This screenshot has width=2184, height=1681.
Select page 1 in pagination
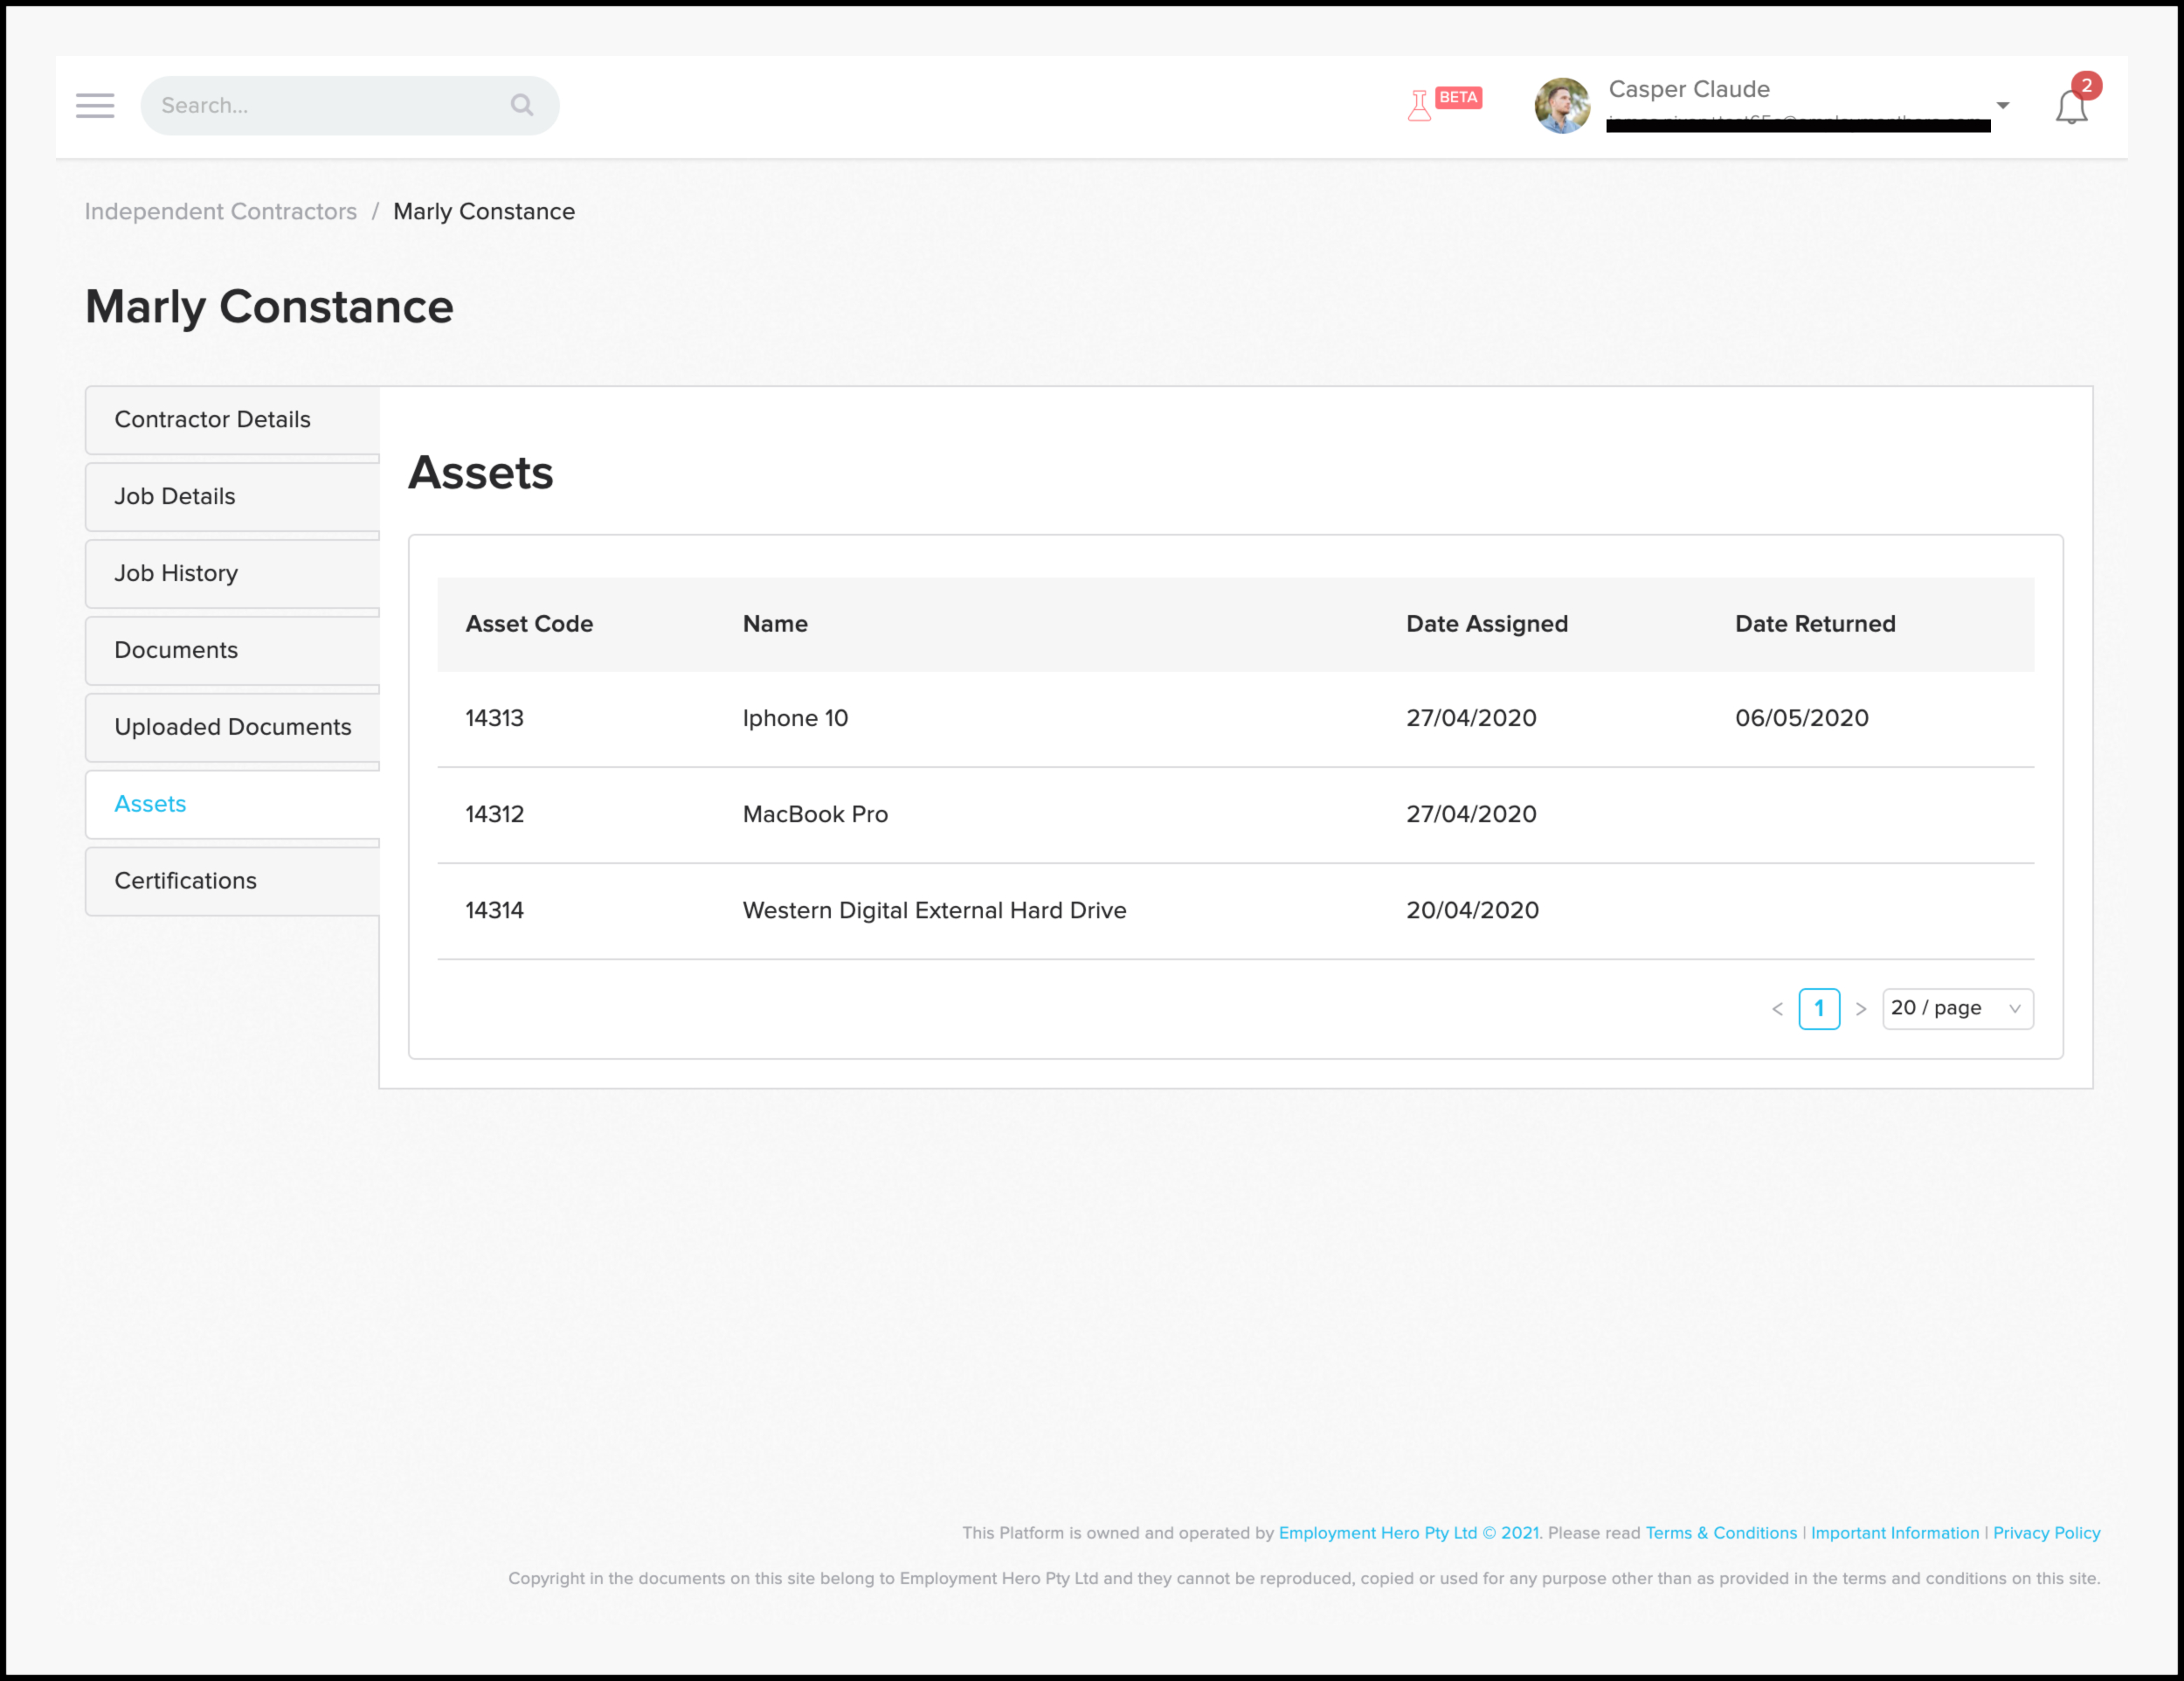coord(1818,1008)
